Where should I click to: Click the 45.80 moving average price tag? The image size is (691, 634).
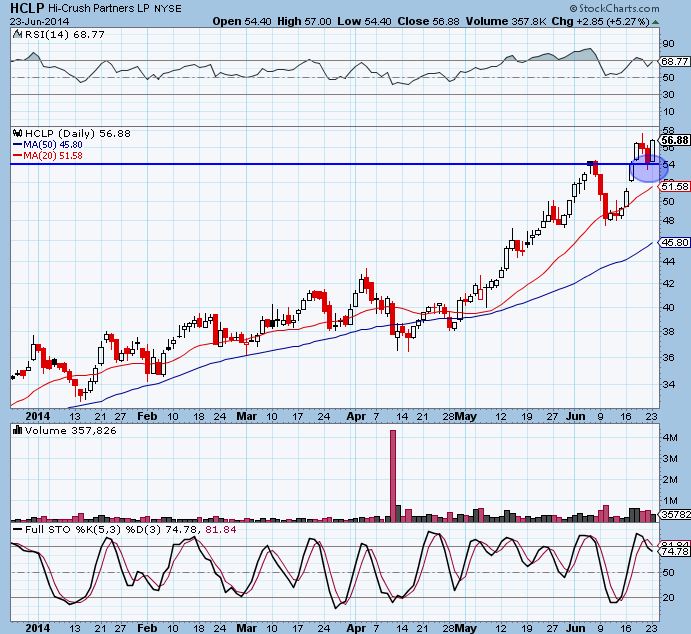pyautogui.click(x=674, y=242)
